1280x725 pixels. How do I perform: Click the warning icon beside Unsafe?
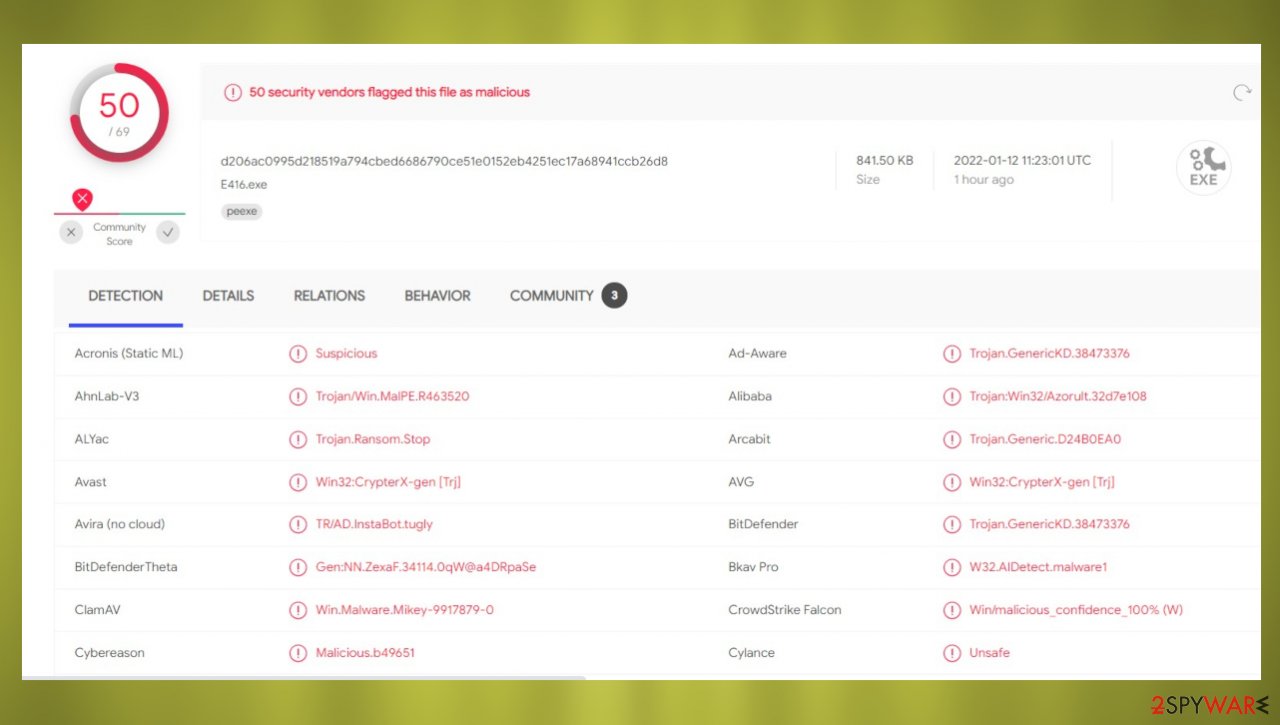pos(952,653)
